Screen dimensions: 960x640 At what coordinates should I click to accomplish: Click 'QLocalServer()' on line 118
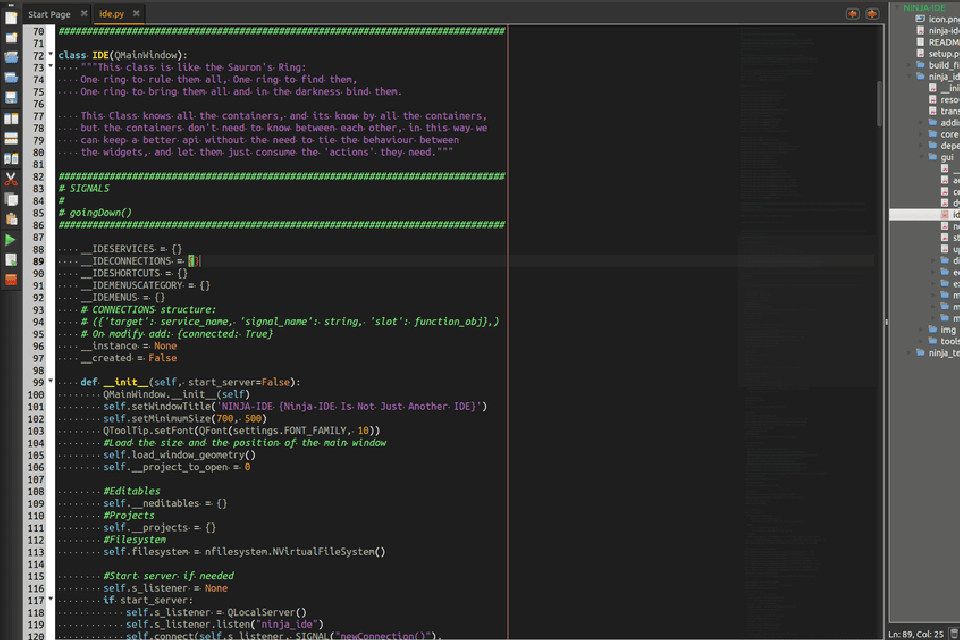(x=266, y=612)
